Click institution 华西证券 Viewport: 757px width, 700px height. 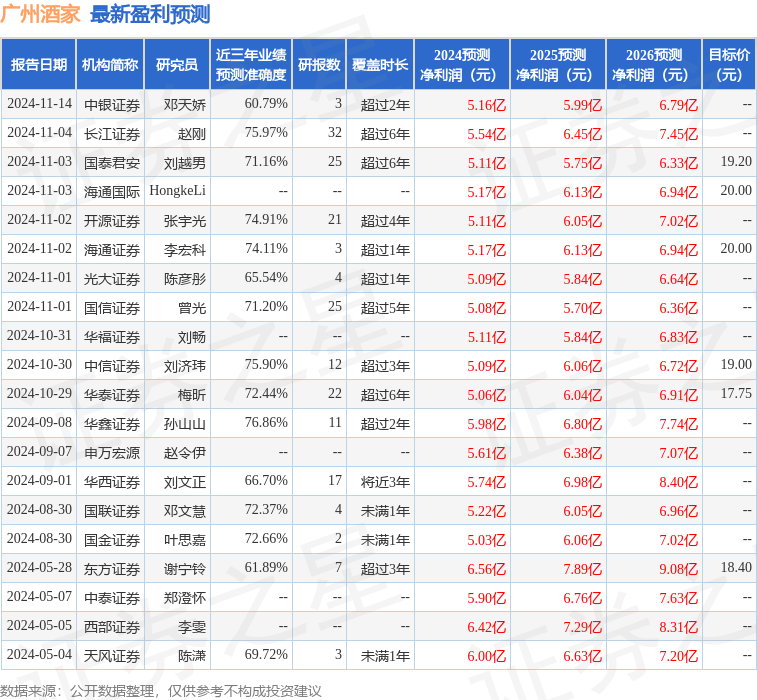pos(112,481)
